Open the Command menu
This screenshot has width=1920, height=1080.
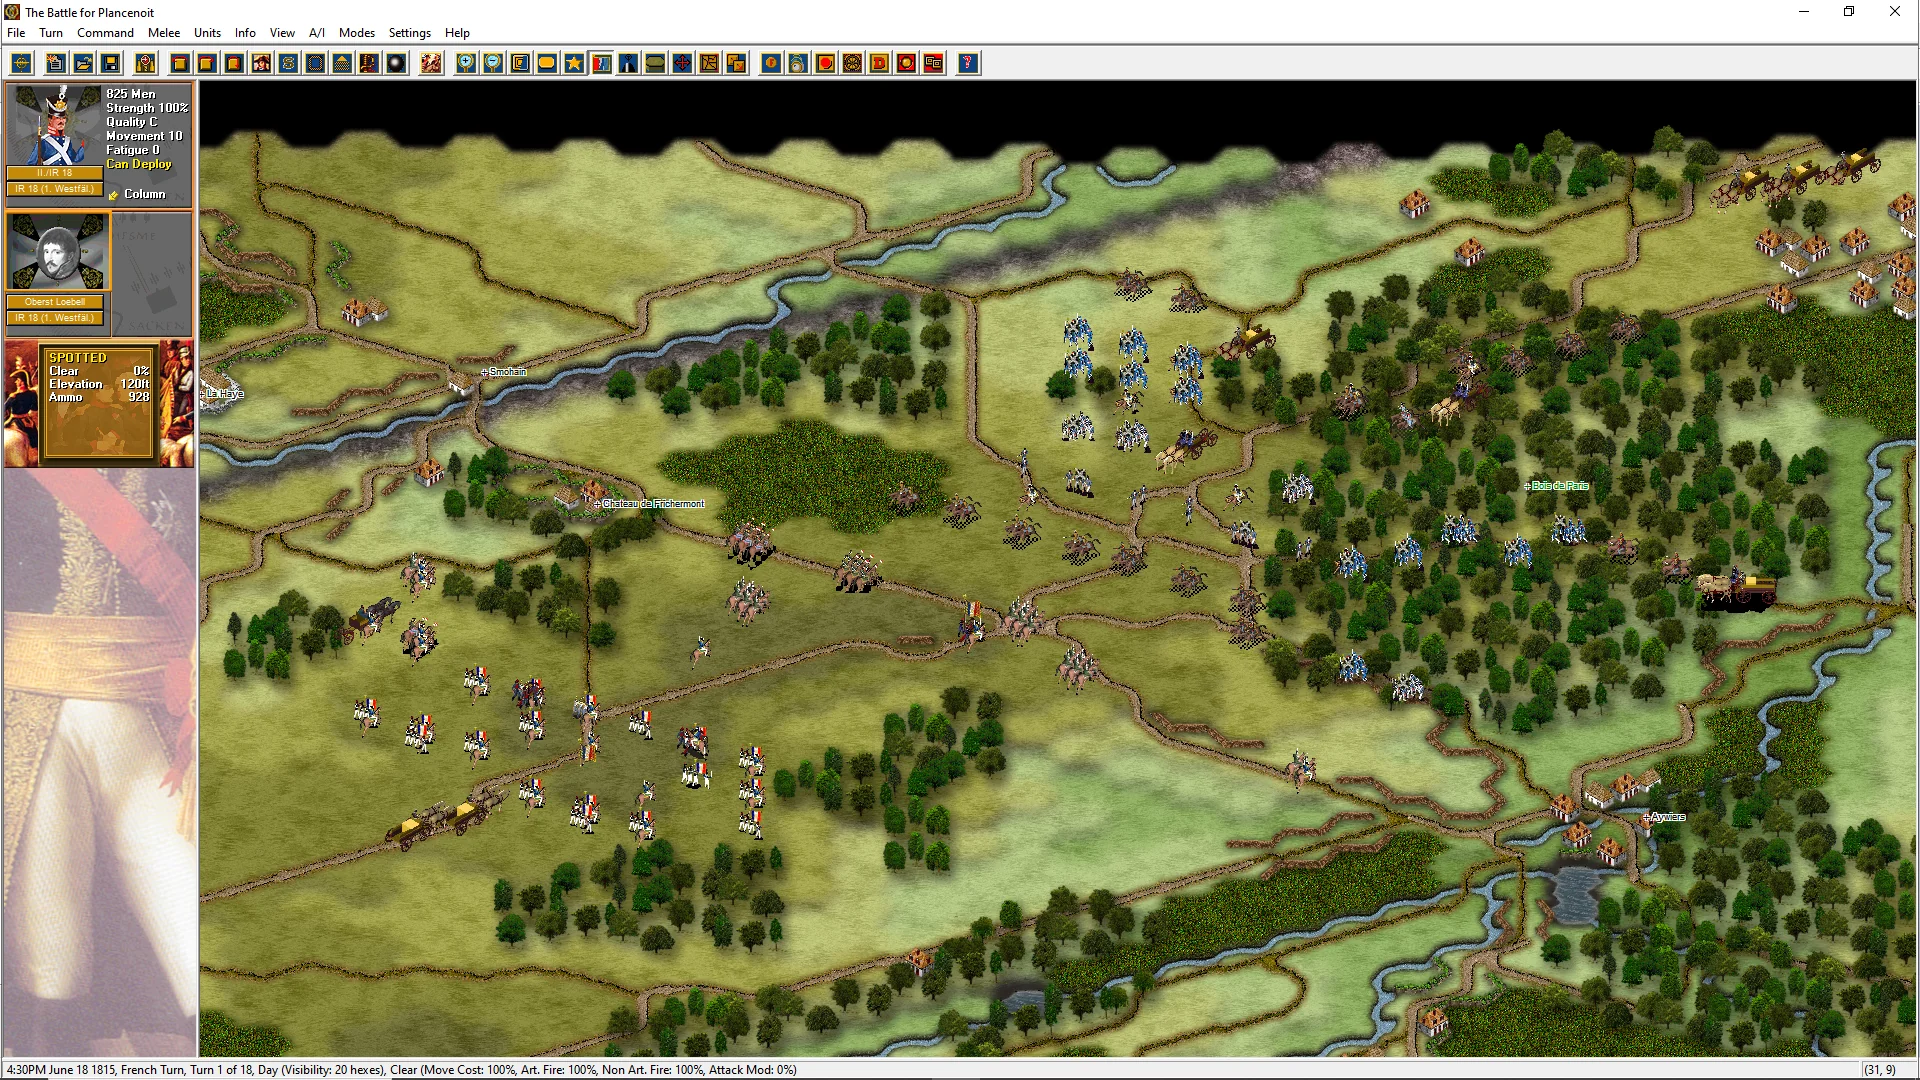(x=105, y=33)
